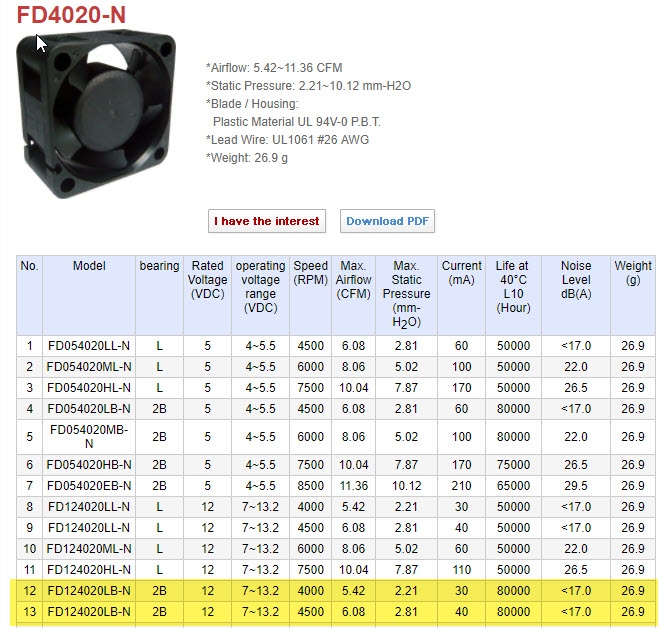Click model FD124020LL-N in row 9
Screen dimensions: 668x628
point(89,527)
